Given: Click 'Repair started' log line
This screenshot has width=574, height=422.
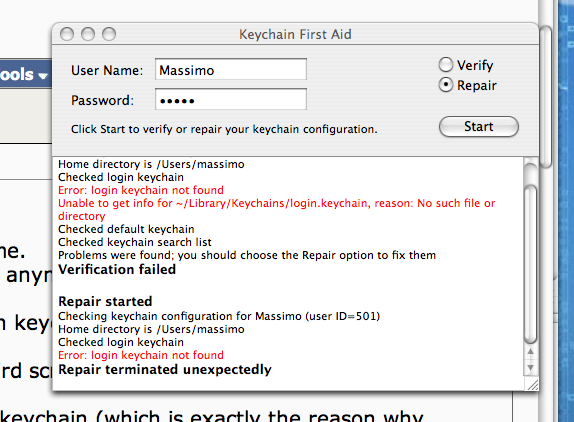Looking at the screenshot, I should (105, 301).
